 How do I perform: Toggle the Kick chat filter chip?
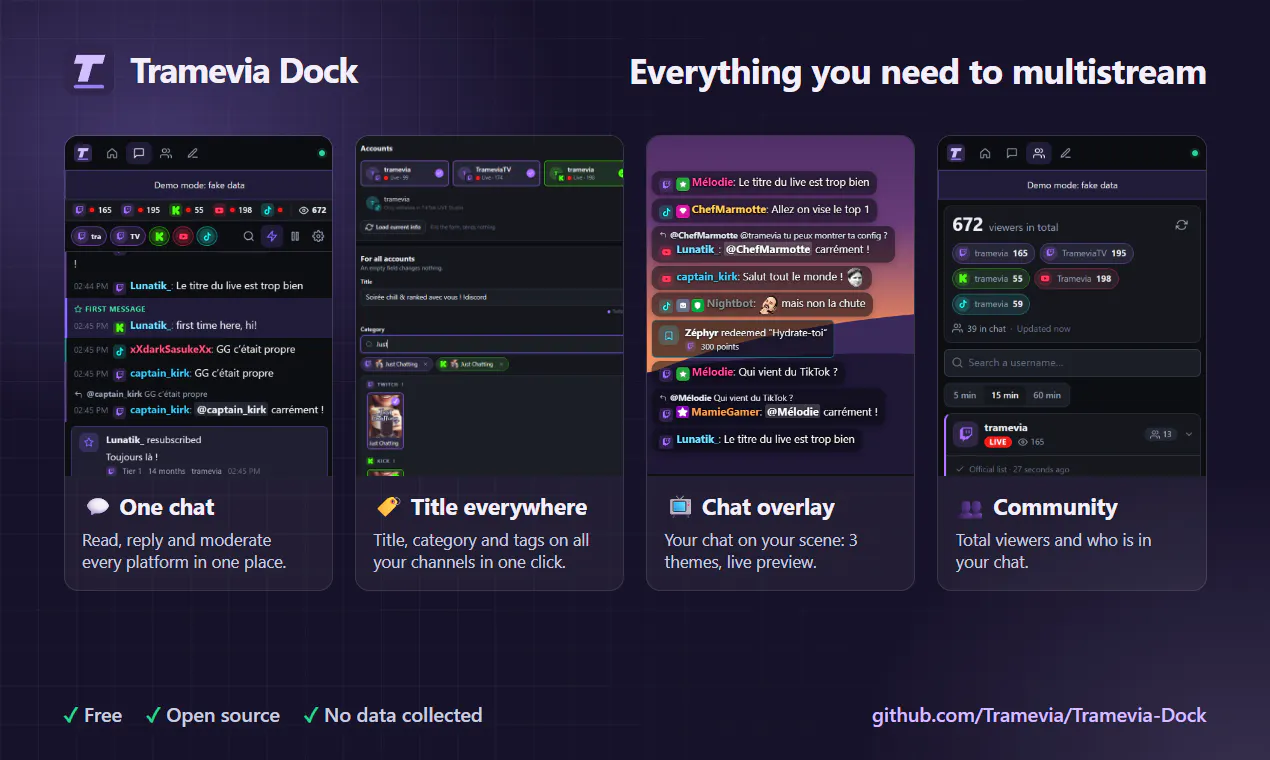[157, 237]
